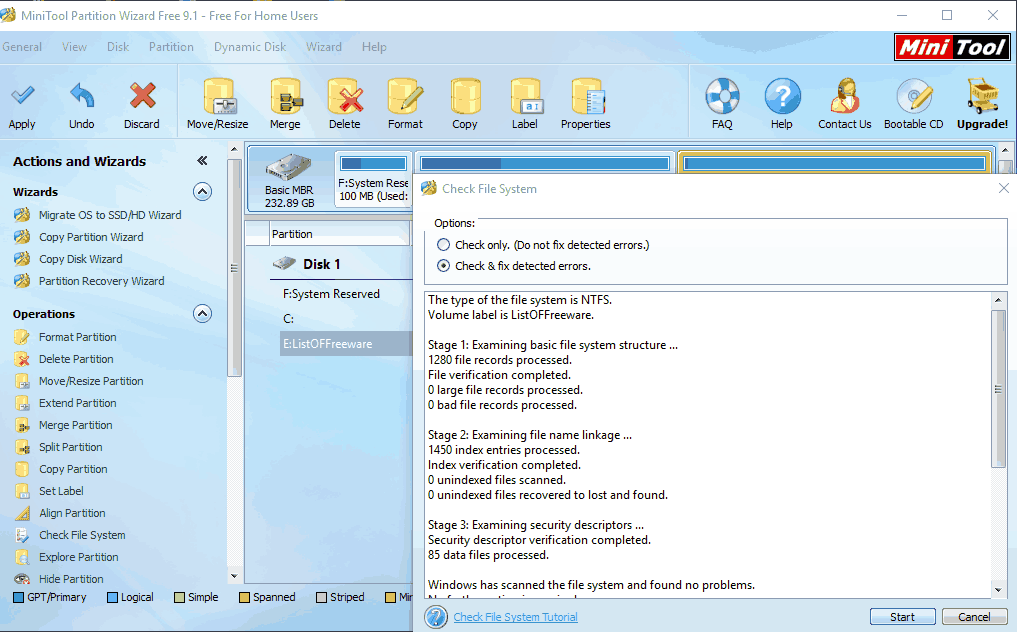The width and height of the screenshot is (1017, 632).
Task: Click the Cancel button
Action: tap(974, 617)
